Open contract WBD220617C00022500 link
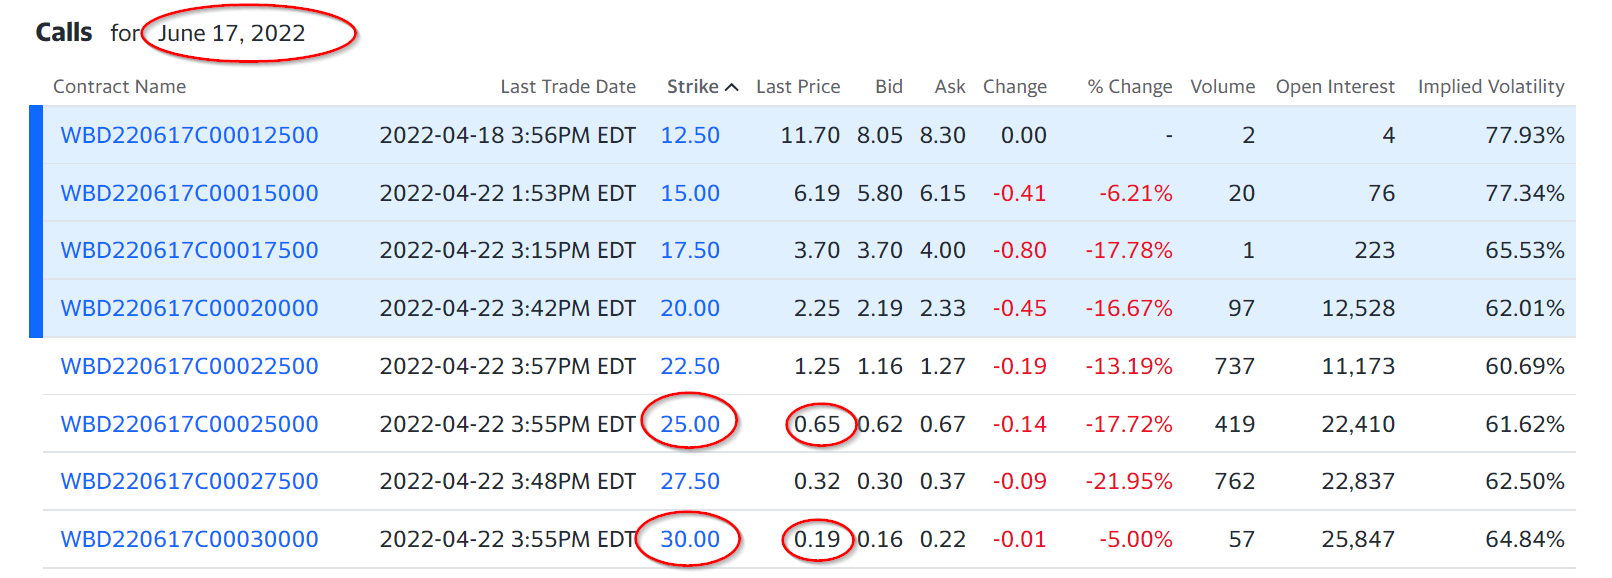 pyautogui.click(x=189, y=366)
